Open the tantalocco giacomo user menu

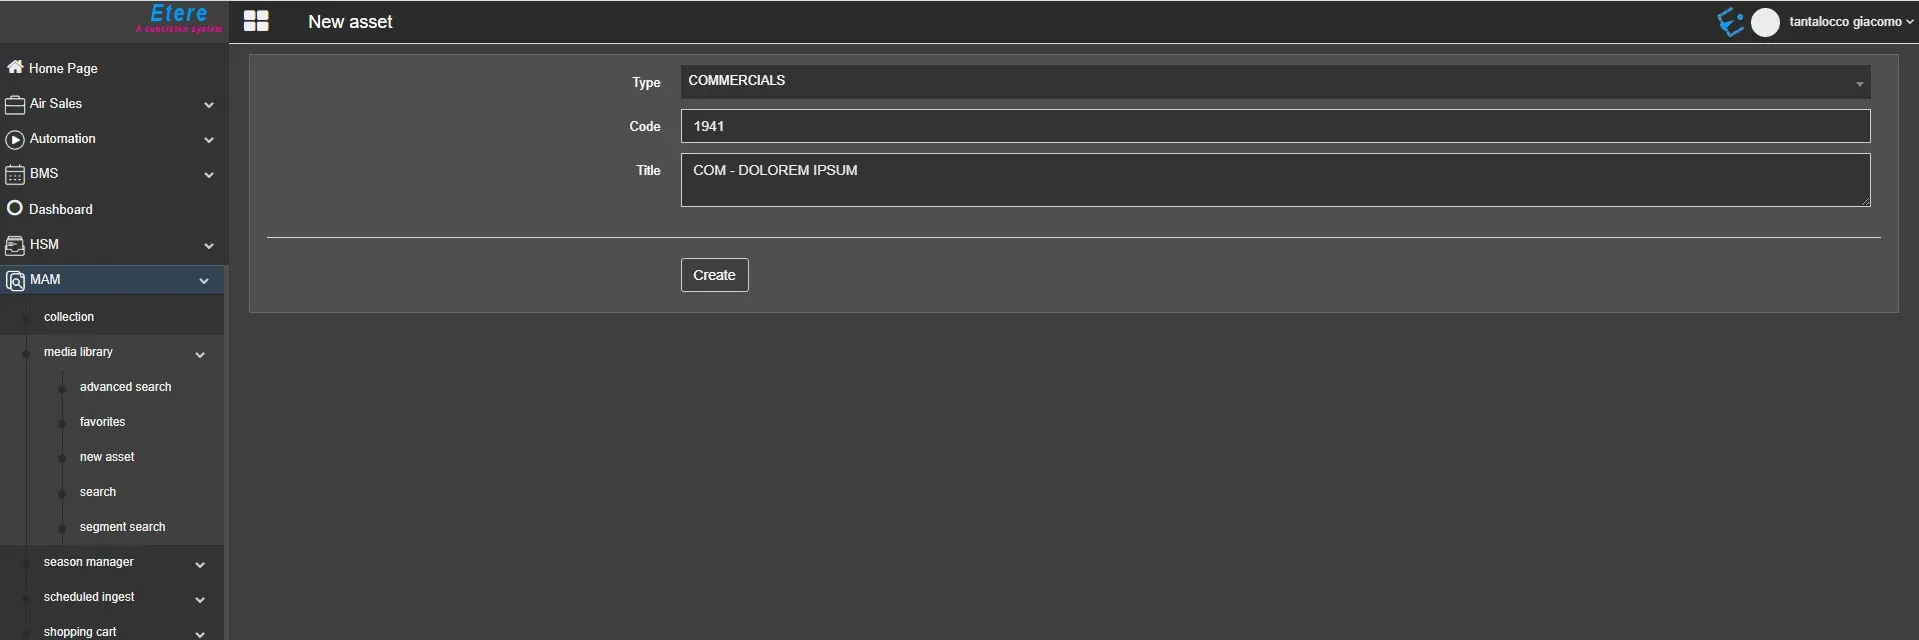[1850, 22]
